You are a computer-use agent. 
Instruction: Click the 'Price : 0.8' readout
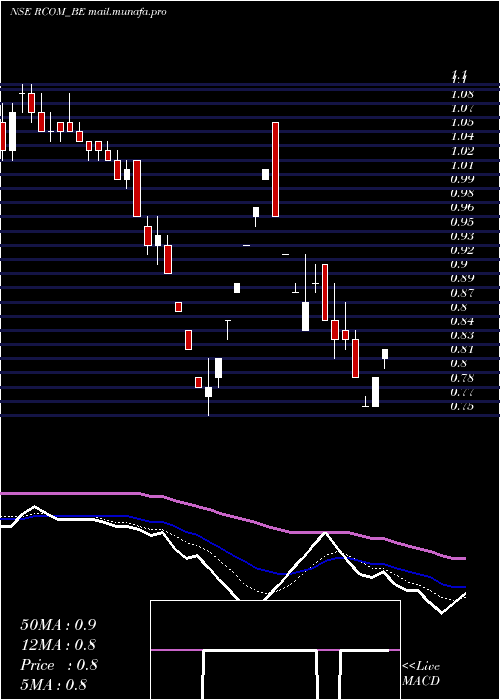tap(58, 665)
